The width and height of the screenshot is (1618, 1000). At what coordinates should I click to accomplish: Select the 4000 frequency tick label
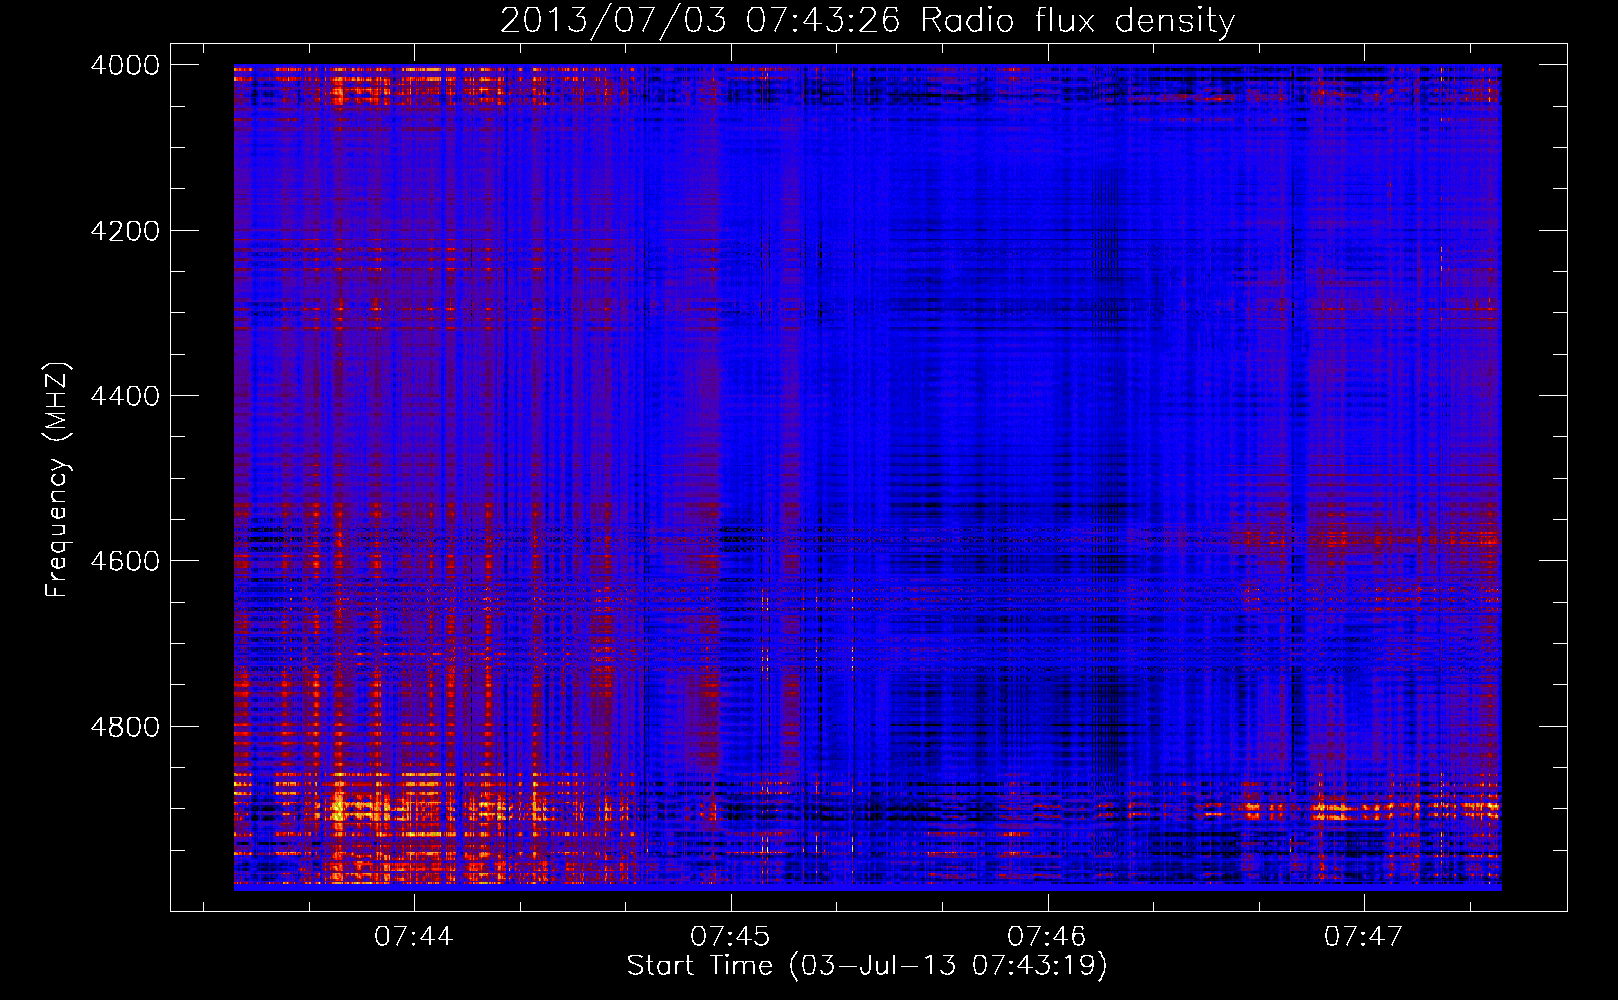click(125, 65)
